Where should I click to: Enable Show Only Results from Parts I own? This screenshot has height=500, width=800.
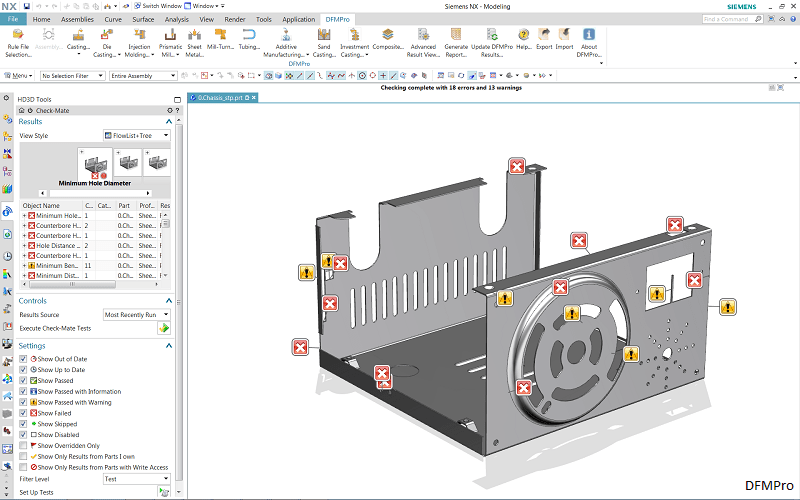23,456
